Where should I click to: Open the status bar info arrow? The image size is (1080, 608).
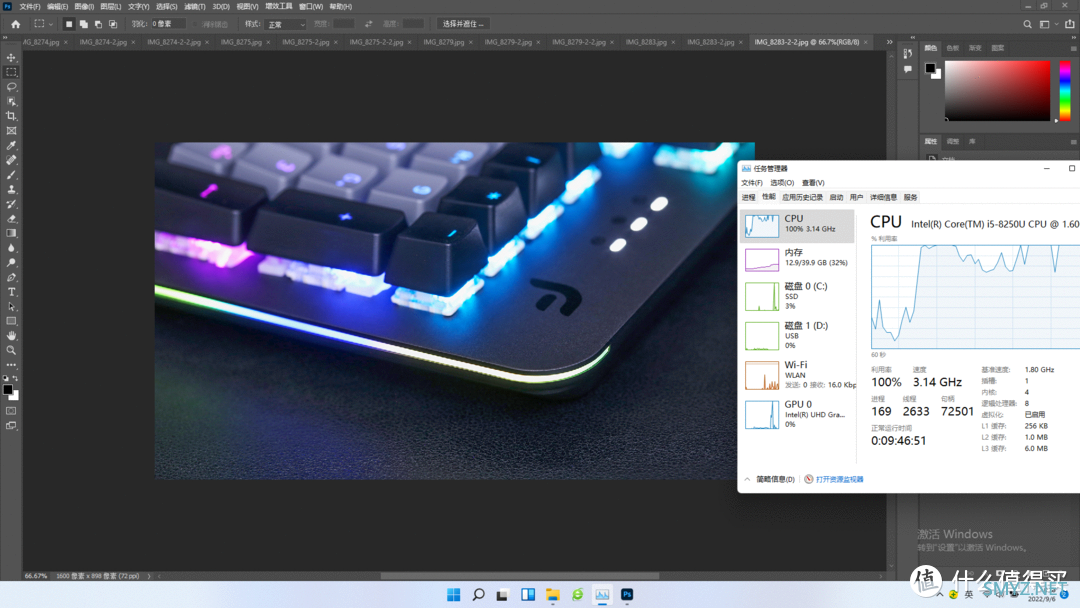click(149, 576)
